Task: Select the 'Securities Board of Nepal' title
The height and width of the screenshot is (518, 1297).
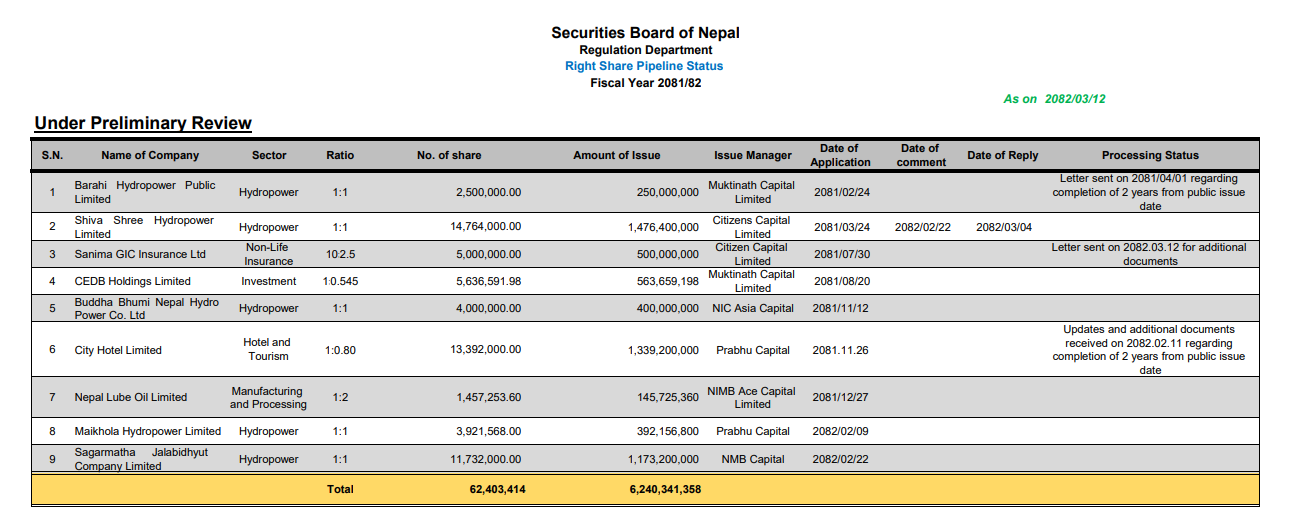Action: pyautogui.click(x=645, y=33)
